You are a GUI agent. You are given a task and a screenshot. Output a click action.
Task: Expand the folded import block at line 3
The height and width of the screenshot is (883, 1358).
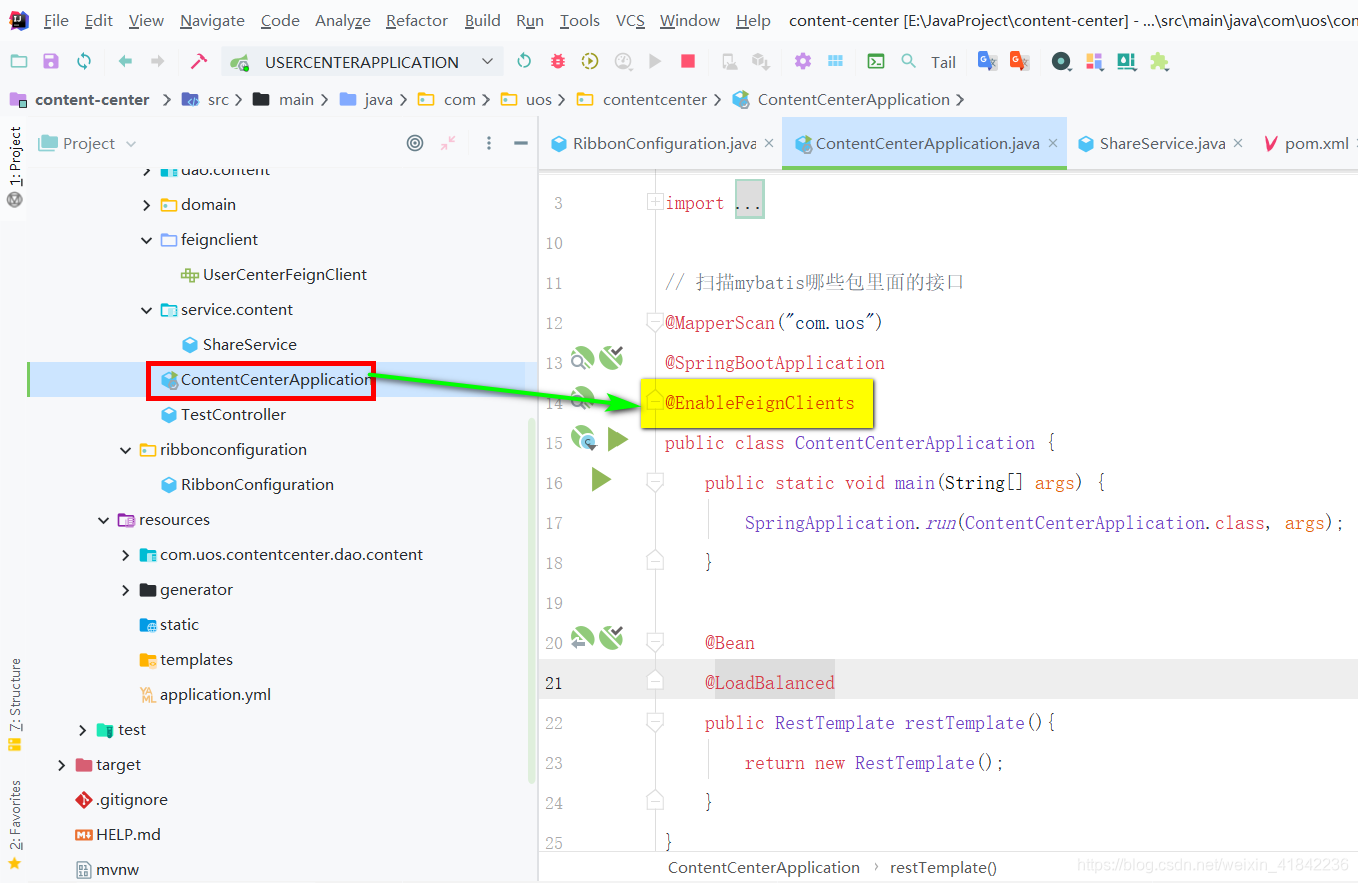(x=654, y=202)
